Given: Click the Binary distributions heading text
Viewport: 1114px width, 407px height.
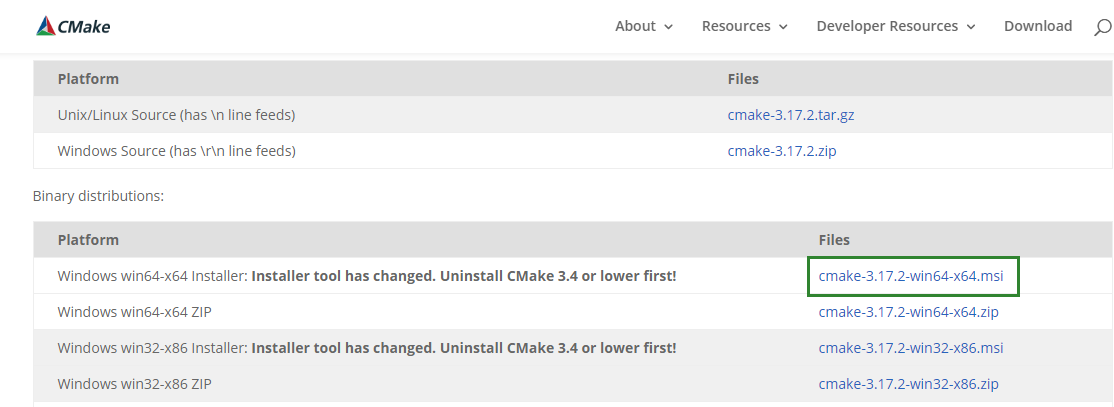Looking at the screenshot, I should [98, 195].
